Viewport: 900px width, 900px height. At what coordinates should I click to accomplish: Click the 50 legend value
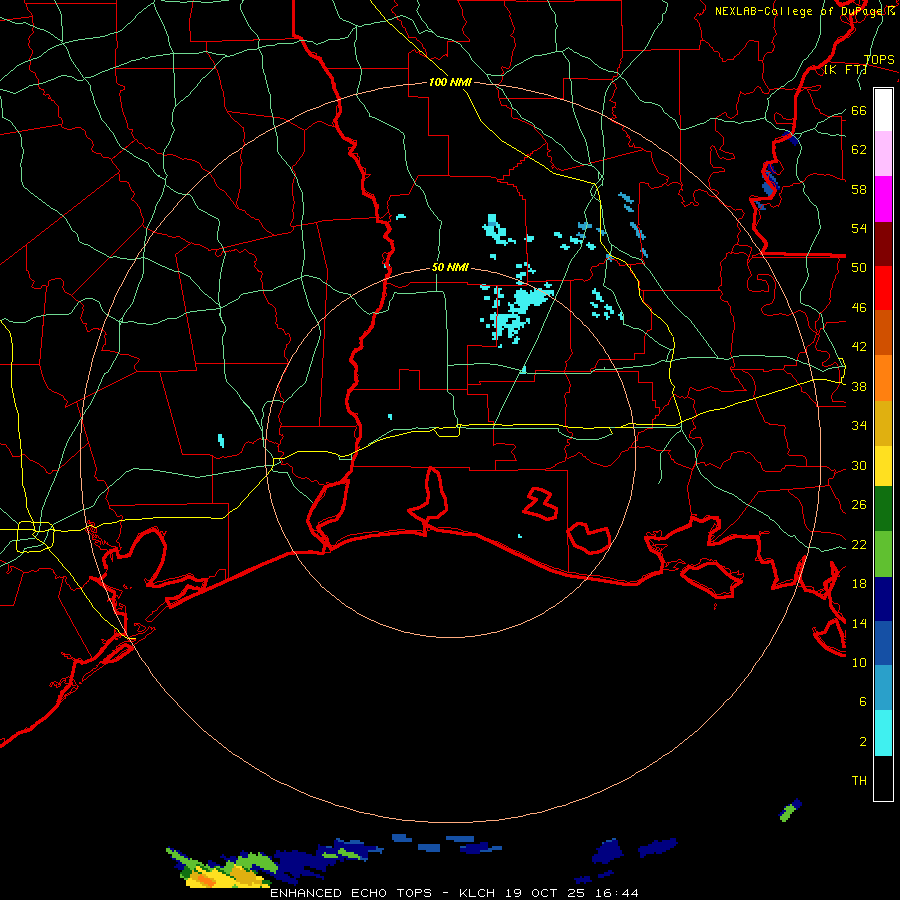pyautogui.click(x=859, y=267)
